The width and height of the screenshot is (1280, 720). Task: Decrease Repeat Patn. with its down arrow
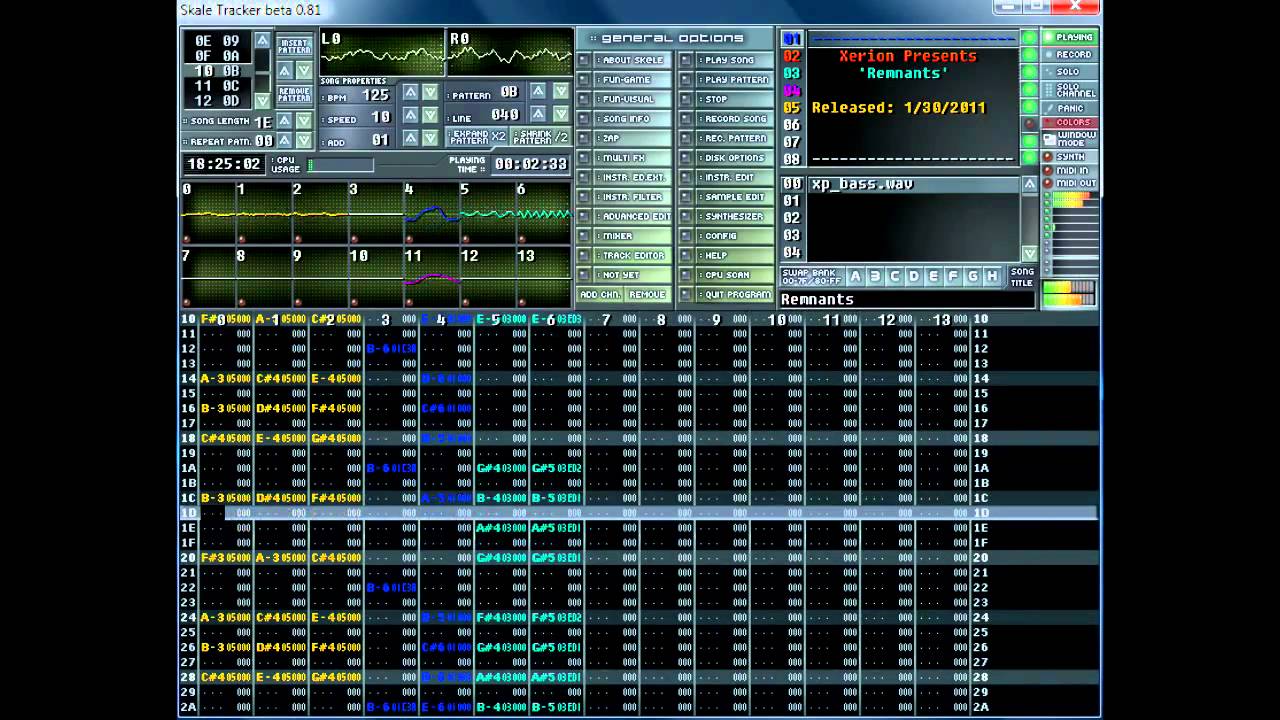coord(303,141)
